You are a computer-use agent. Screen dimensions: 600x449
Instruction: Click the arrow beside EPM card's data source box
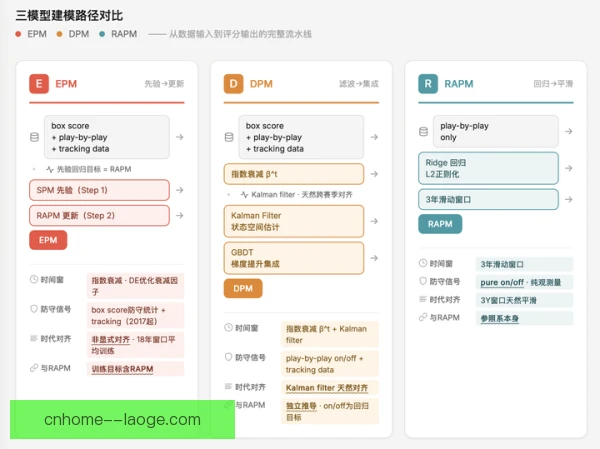(179, 137)
